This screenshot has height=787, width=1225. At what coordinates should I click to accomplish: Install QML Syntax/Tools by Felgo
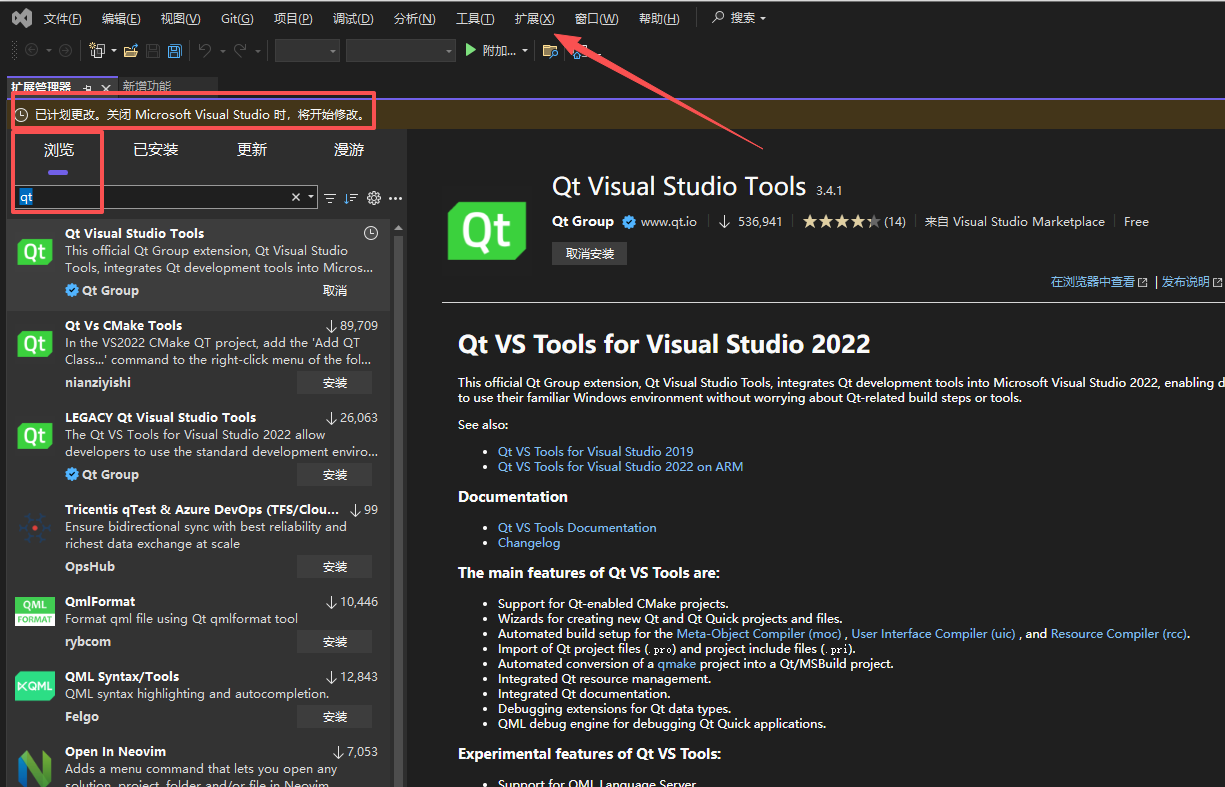[335, 717]
